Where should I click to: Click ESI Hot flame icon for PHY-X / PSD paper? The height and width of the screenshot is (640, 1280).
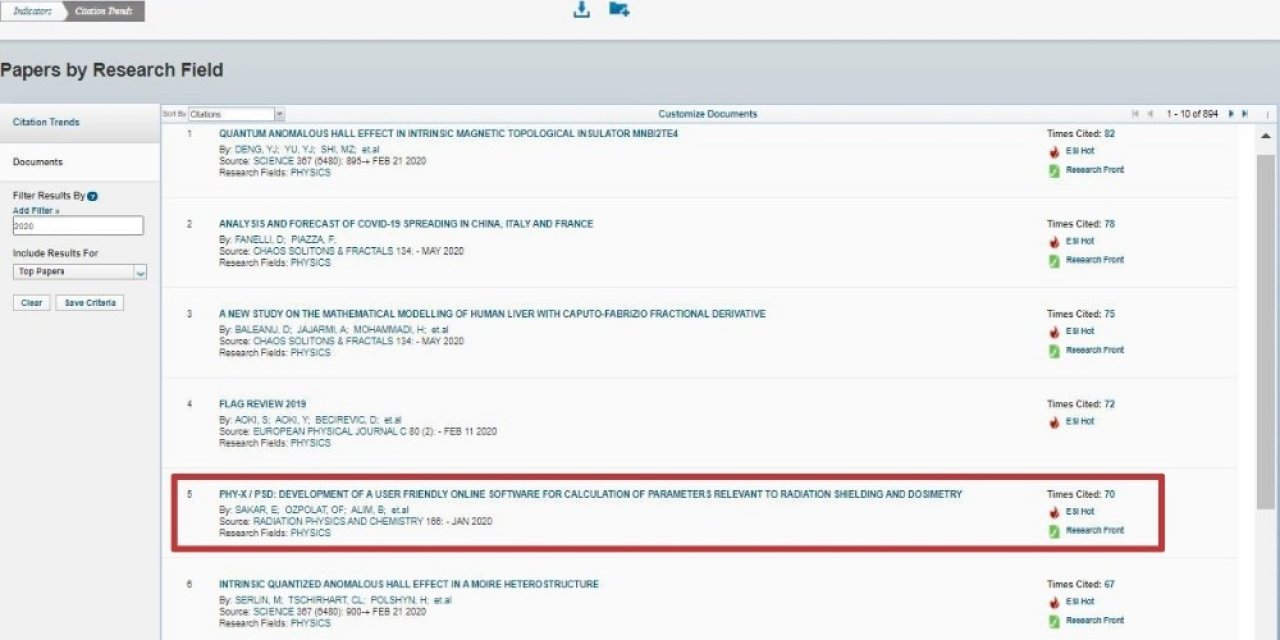(1054, 512)
